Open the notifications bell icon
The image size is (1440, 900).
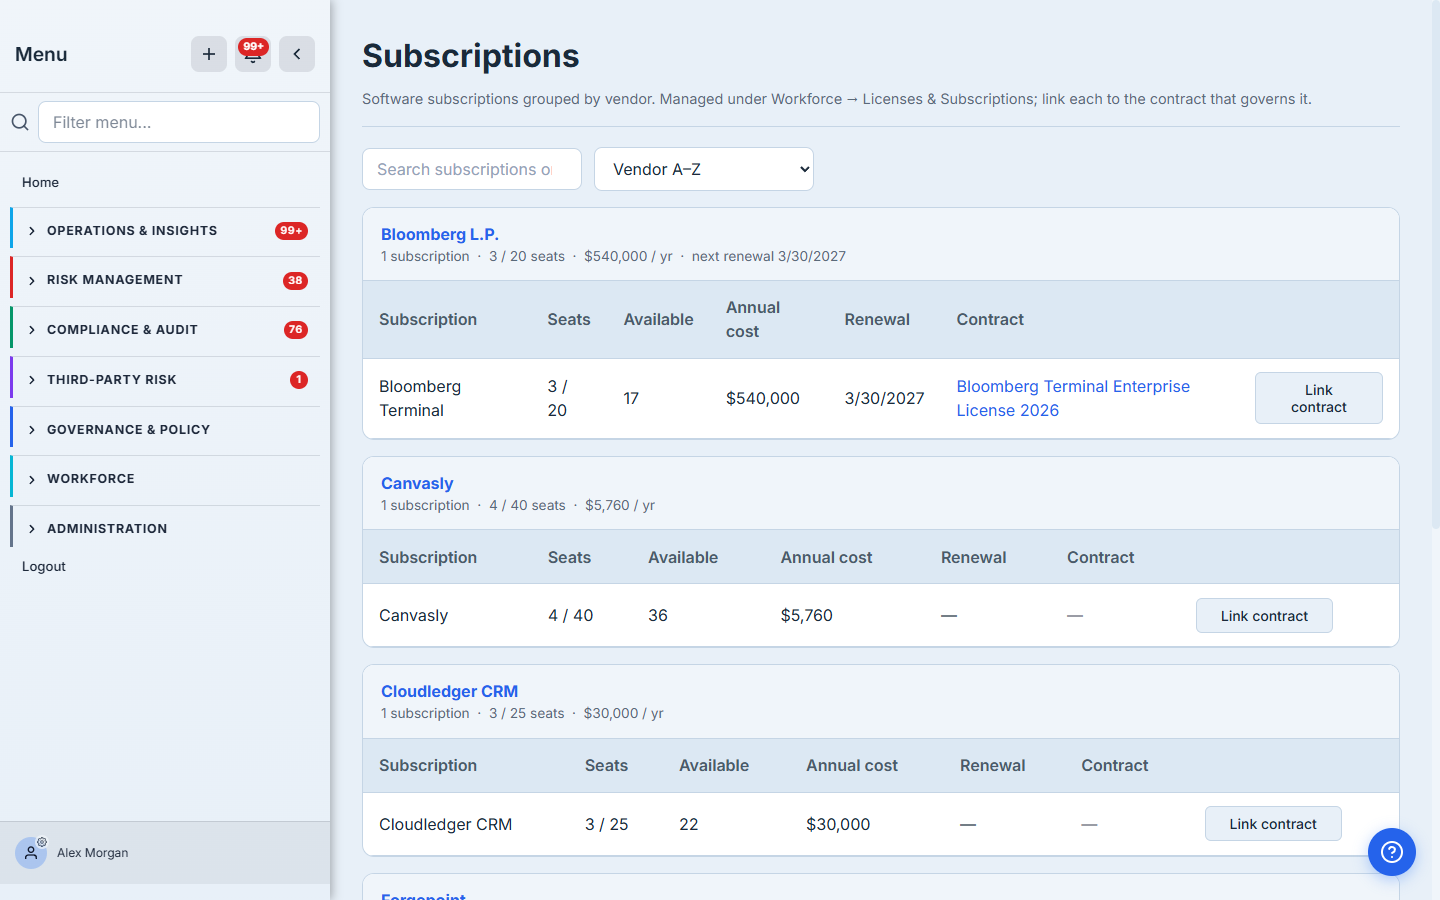pyautogui.click(x=253, y=54)
